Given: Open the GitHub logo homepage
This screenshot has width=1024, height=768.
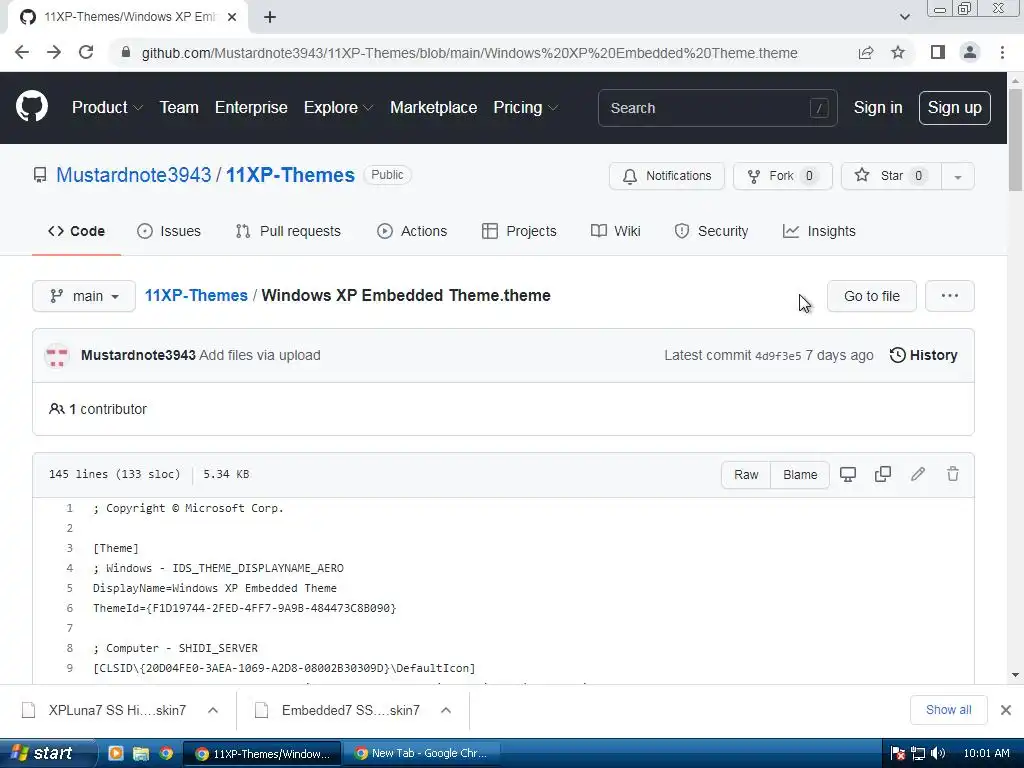Looking at the screenshot, I should [x=31, y=107].
